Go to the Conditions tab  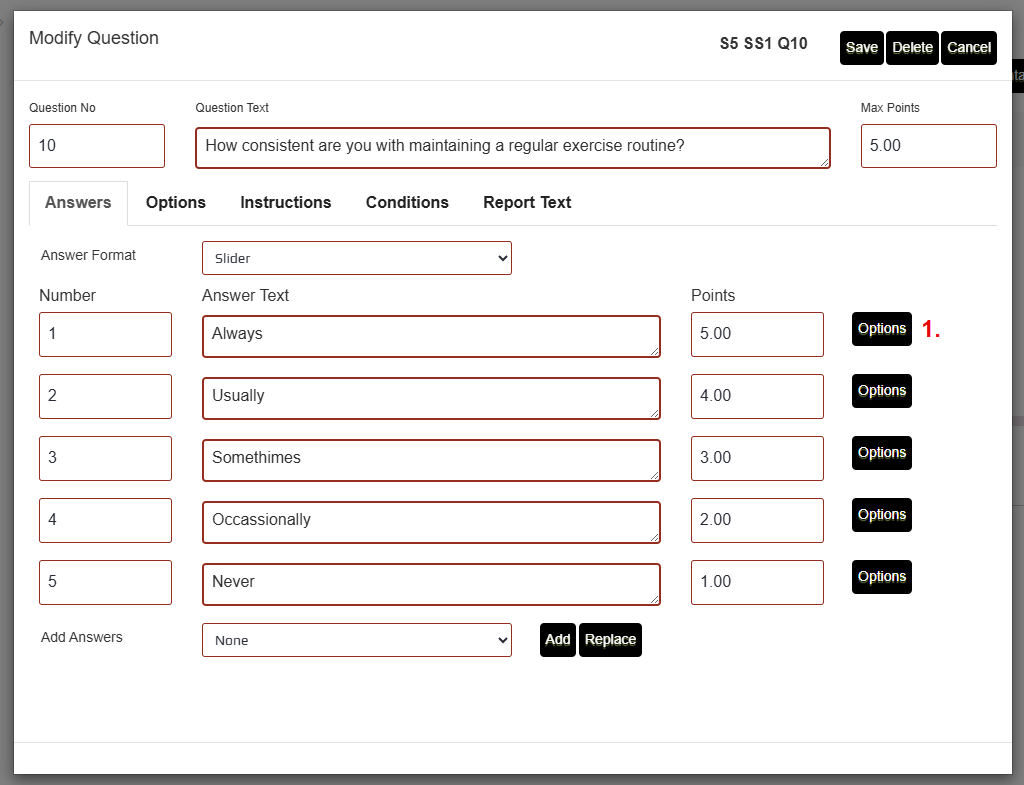(x=407, y=202)
